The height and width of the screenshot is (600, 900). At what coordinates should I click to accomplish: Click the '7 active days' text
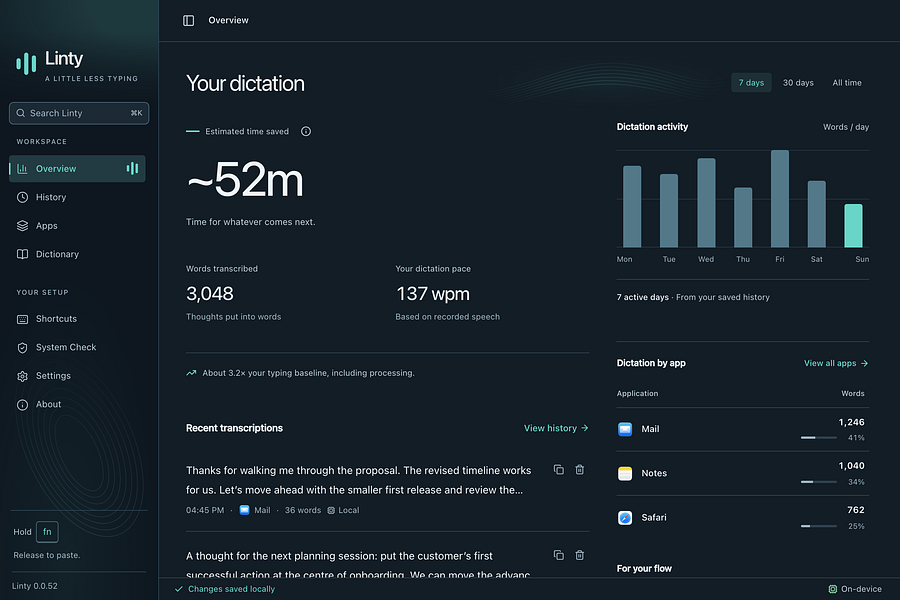pyautogui.click(x=642, y=297)
